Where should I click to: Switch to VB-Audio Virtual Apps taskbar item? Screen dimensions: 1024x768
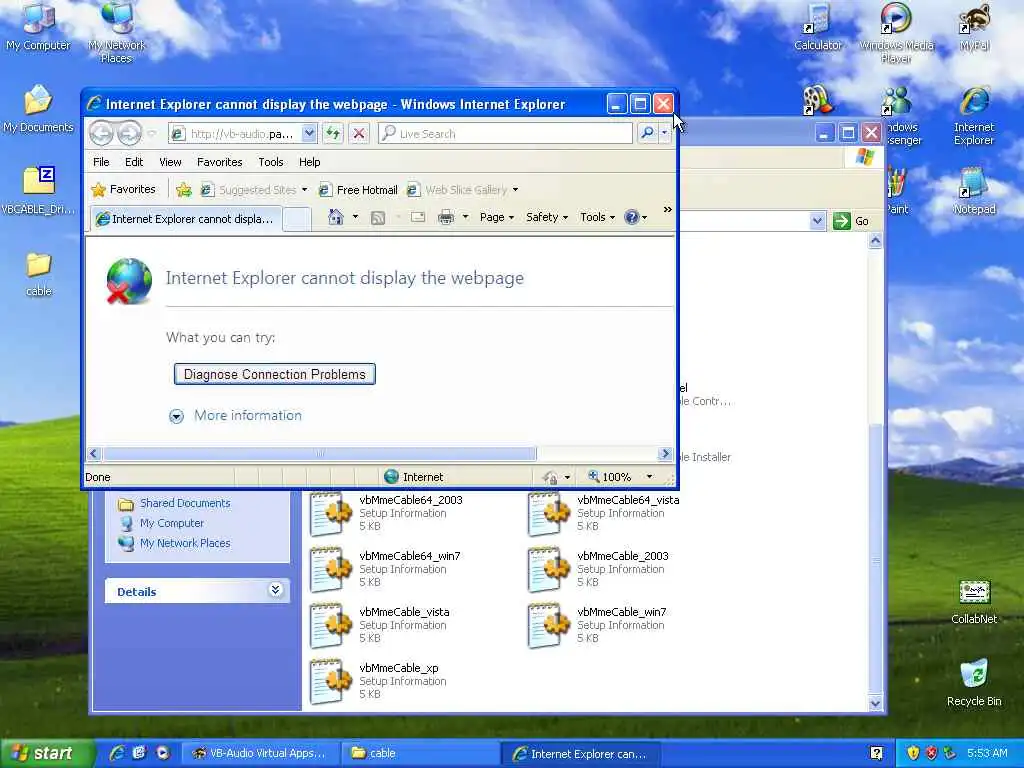click(259, 753)
